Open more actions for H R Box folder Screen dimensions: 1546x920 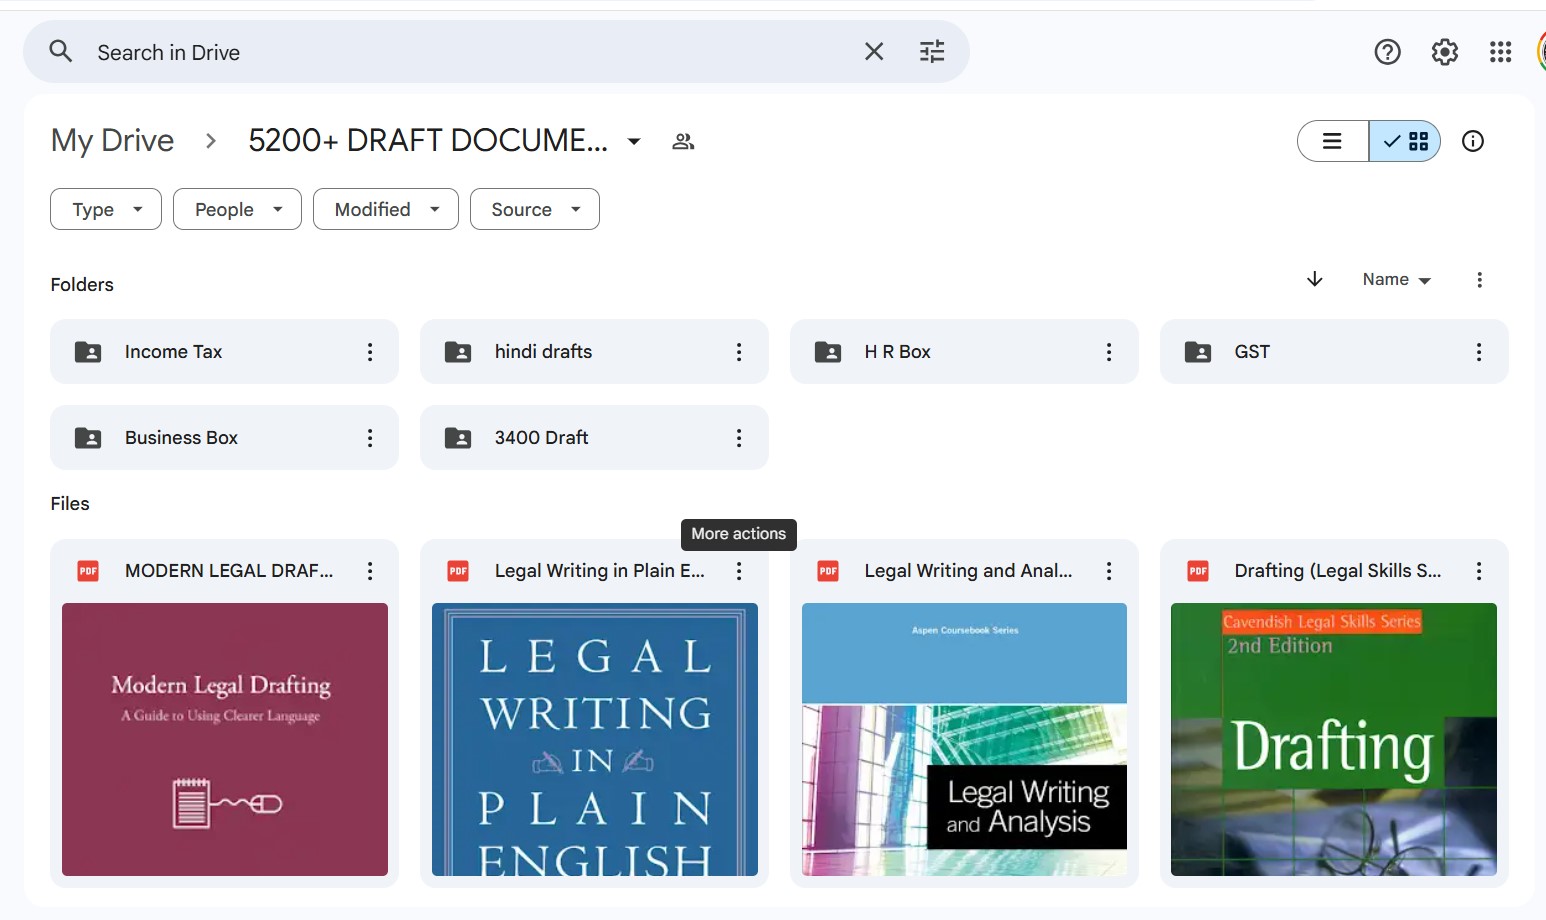click(x=1109, y=352)
